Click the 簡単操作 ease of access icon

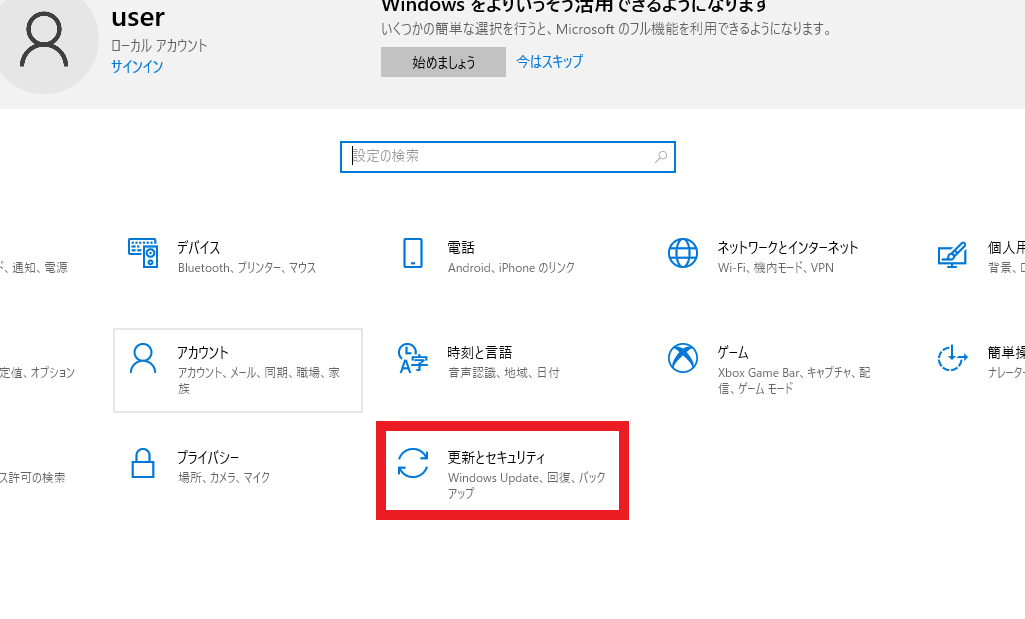pos(952,358)
